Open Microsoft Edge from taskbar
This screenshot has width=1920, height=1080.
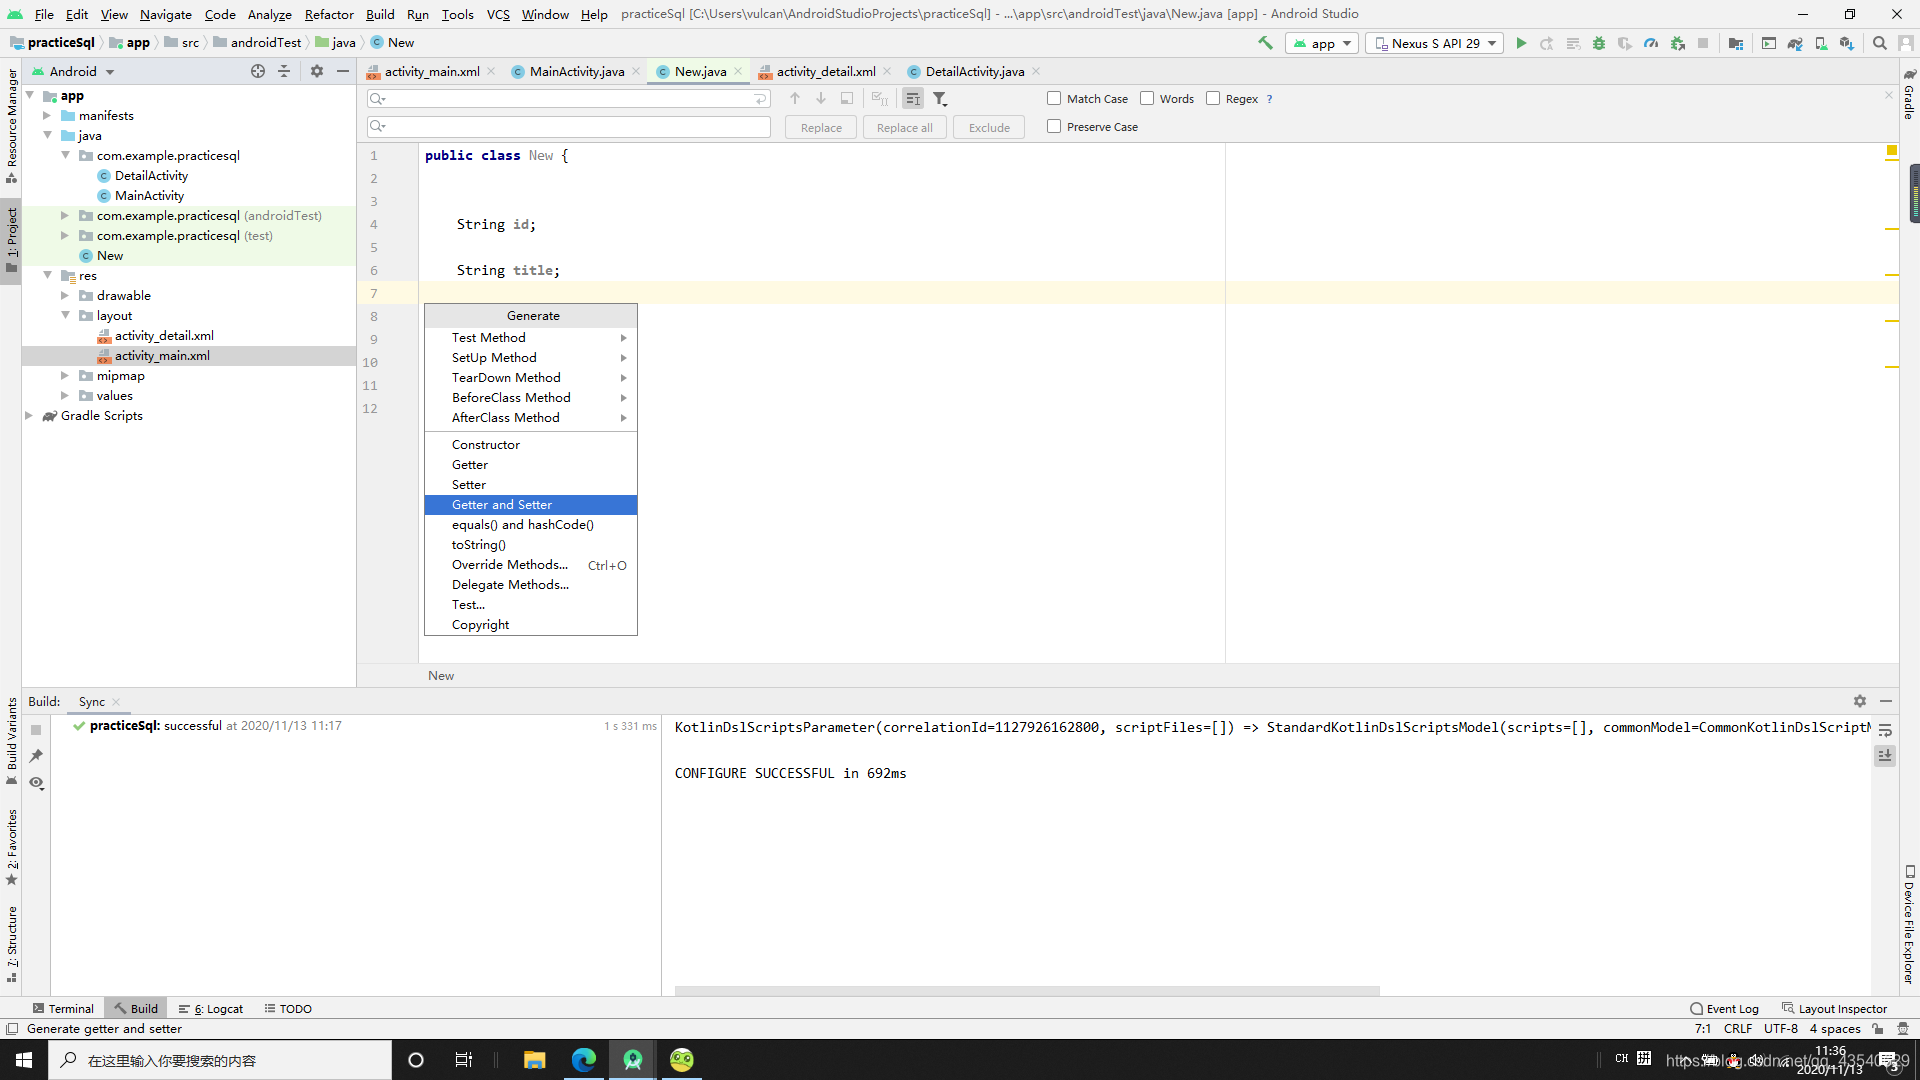click(584, 1060)
